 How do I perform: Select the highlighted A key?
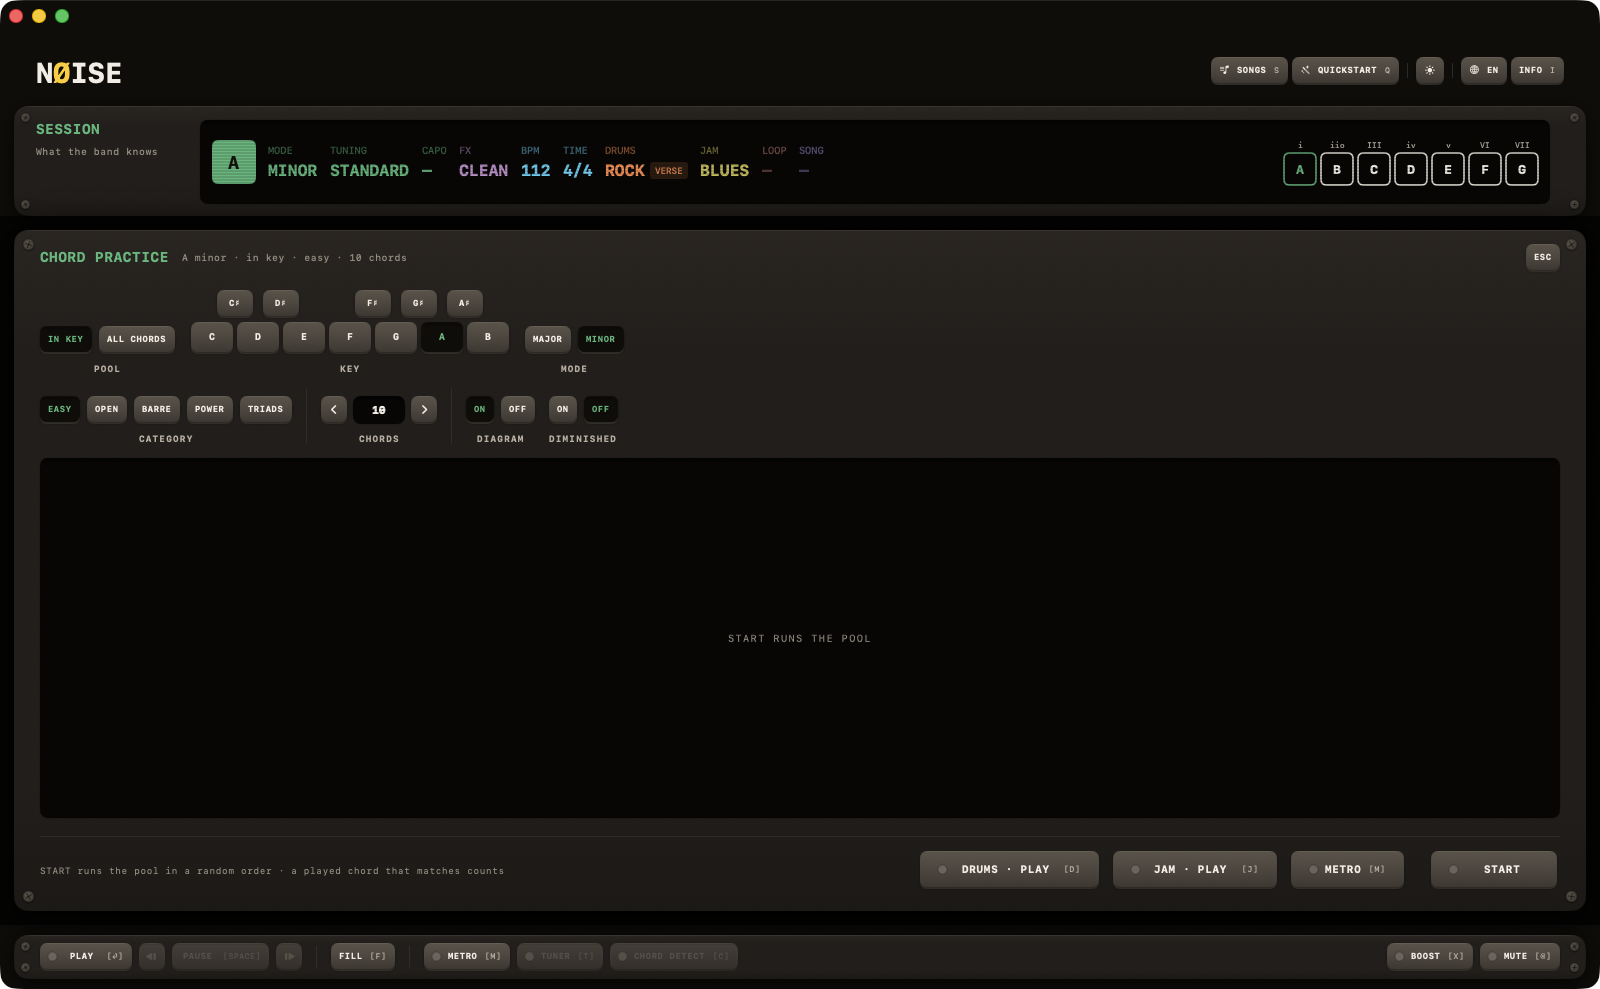tap(442, 337)
